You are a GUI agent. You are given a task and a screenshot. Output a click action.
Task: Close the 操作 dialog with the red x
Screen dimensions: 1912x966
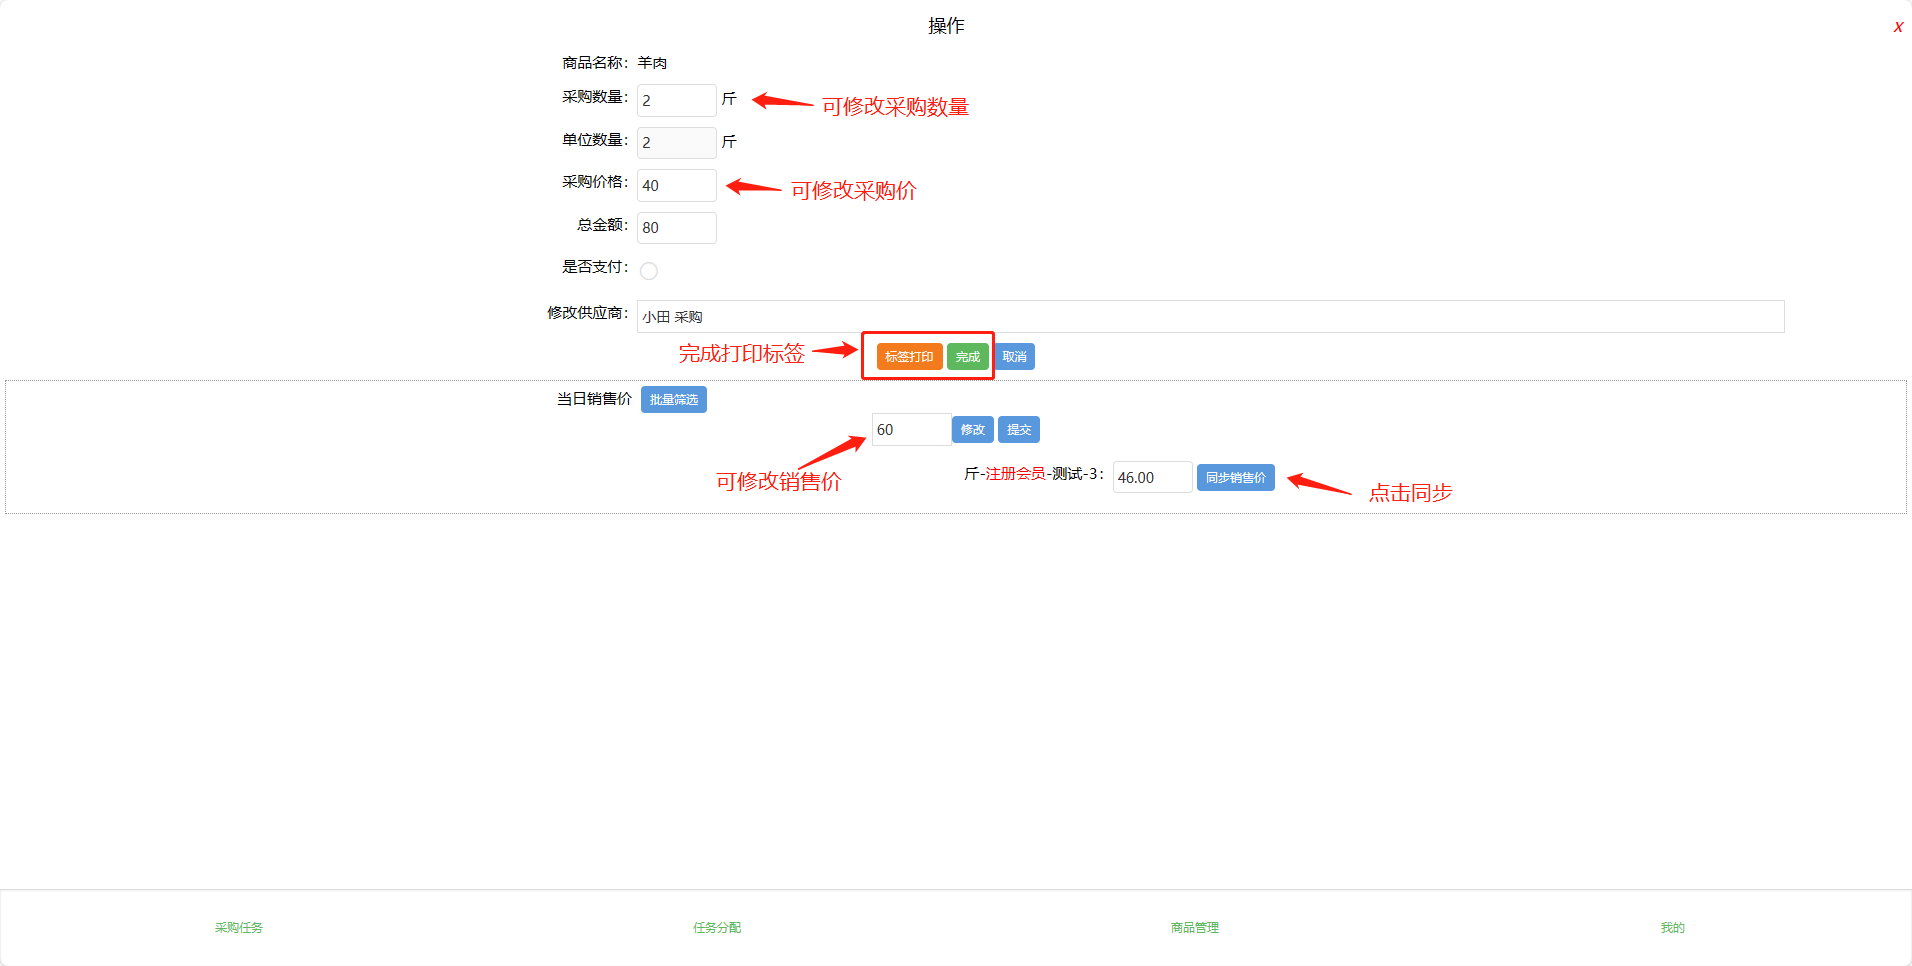1897,27
